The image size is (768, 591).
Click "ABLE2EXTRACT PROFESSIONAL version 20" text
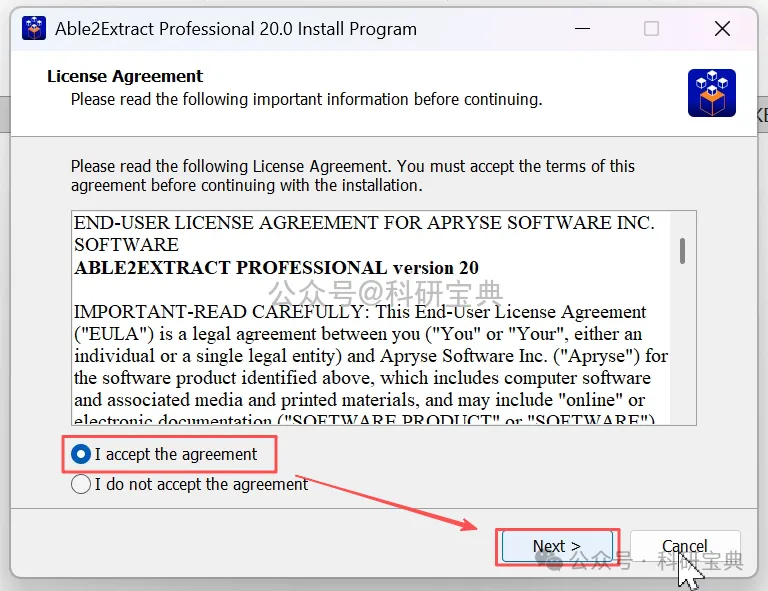click(276, 268)
